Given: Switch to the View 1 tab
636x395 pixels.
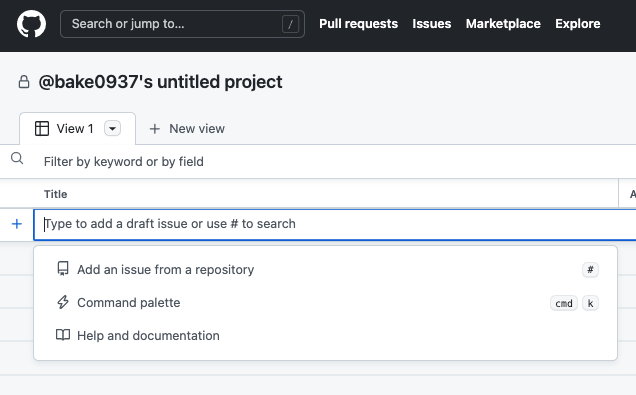Looking at the screenshot, I should click(77, 129).
